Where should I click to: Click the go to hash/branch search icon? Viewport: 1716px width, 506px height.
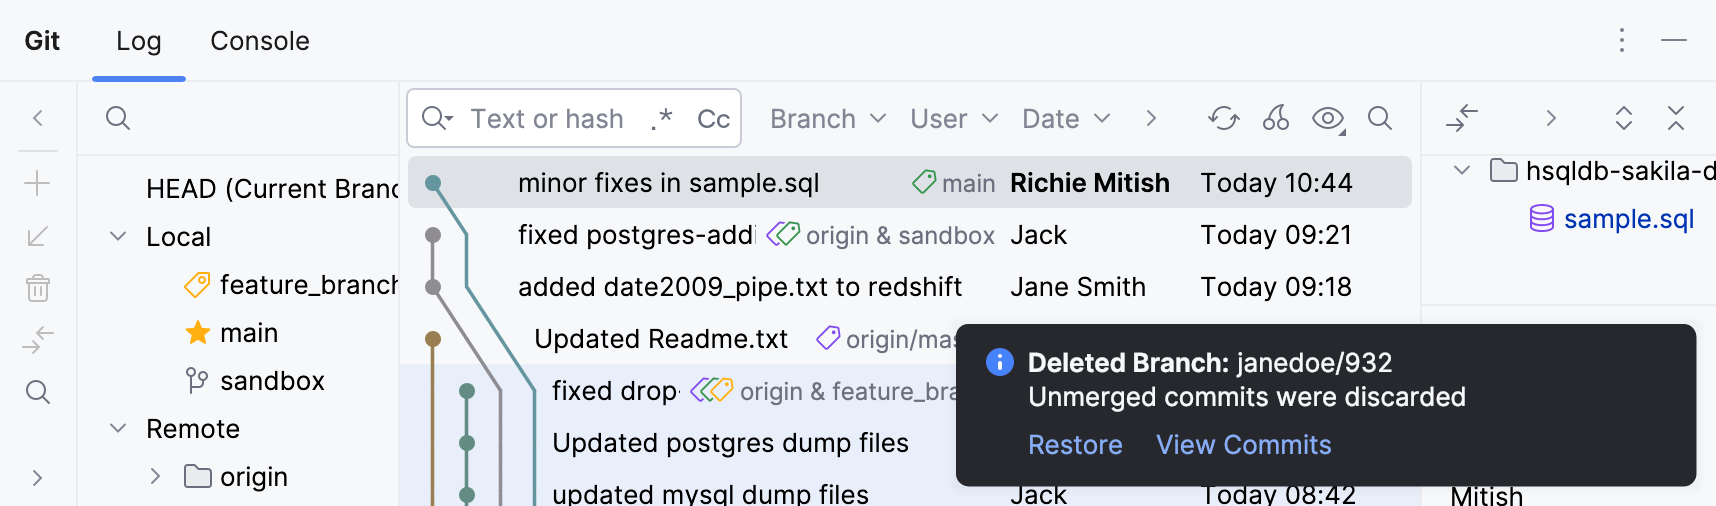coord(1379,119)
